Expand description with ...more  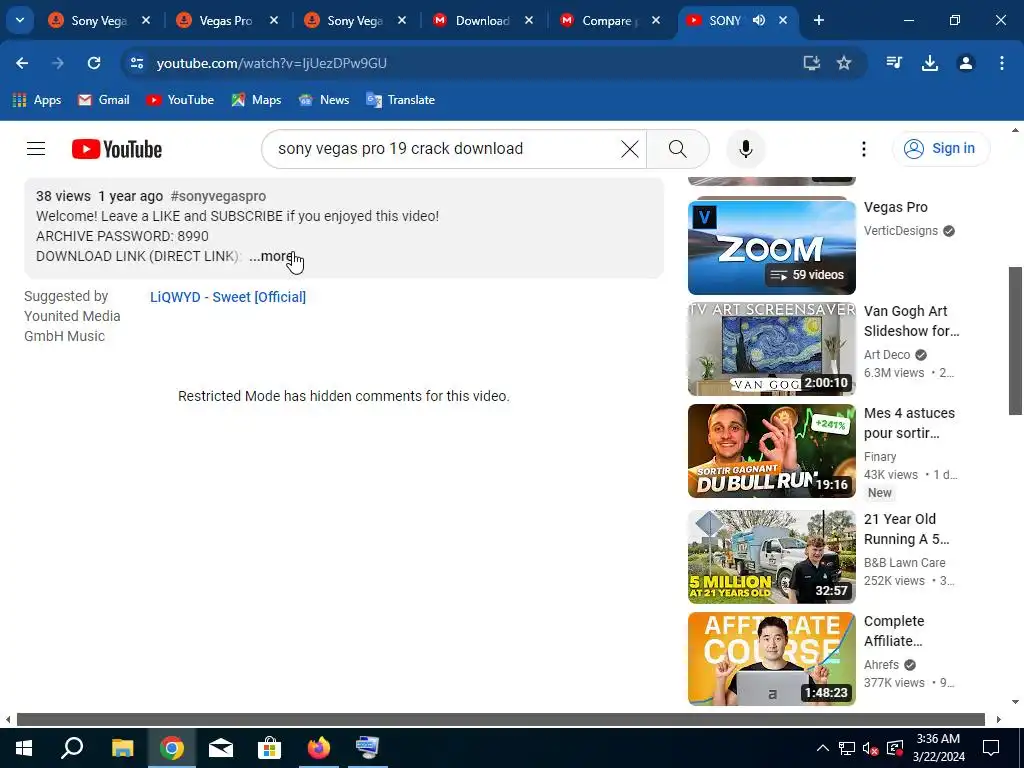pos(272,256)
